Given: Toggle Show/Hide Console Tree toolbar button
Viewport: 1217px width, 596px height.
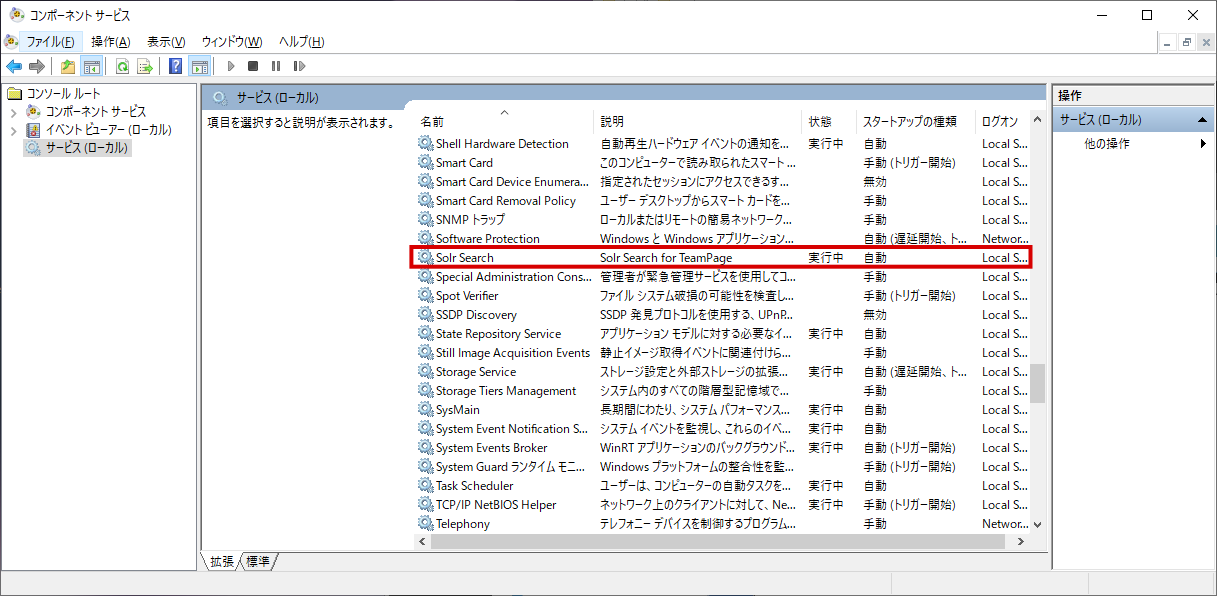Looking at the screenshot, I should click(92, 67).
